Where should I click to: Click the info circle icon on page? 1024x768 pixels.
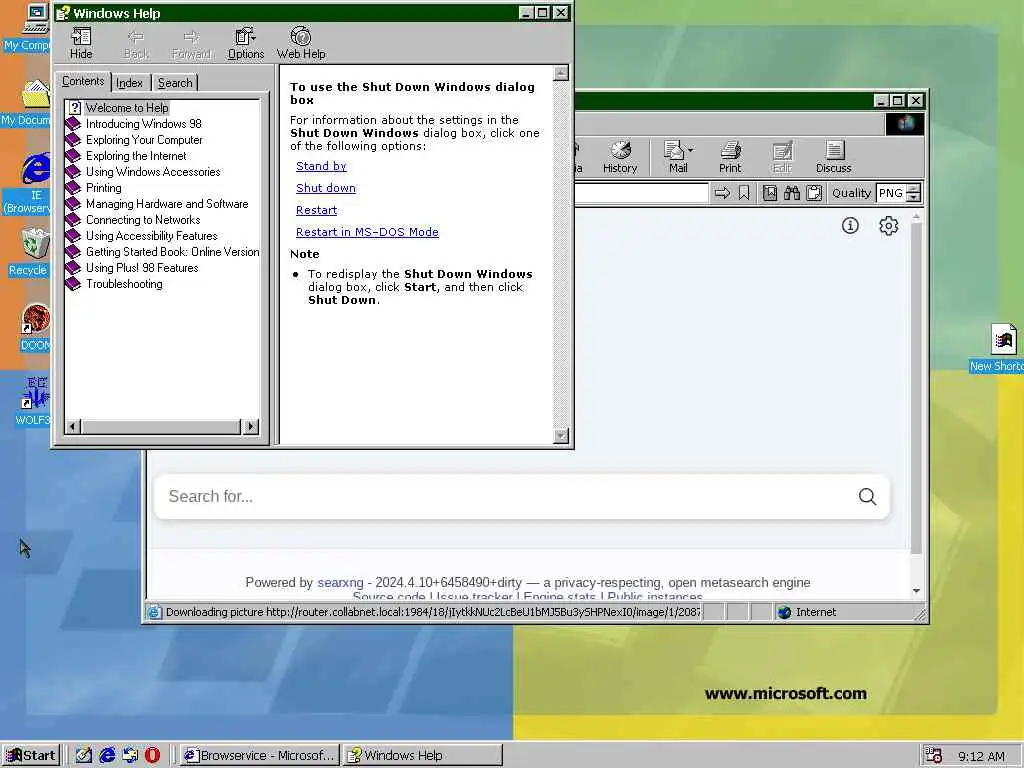(850, 226)
